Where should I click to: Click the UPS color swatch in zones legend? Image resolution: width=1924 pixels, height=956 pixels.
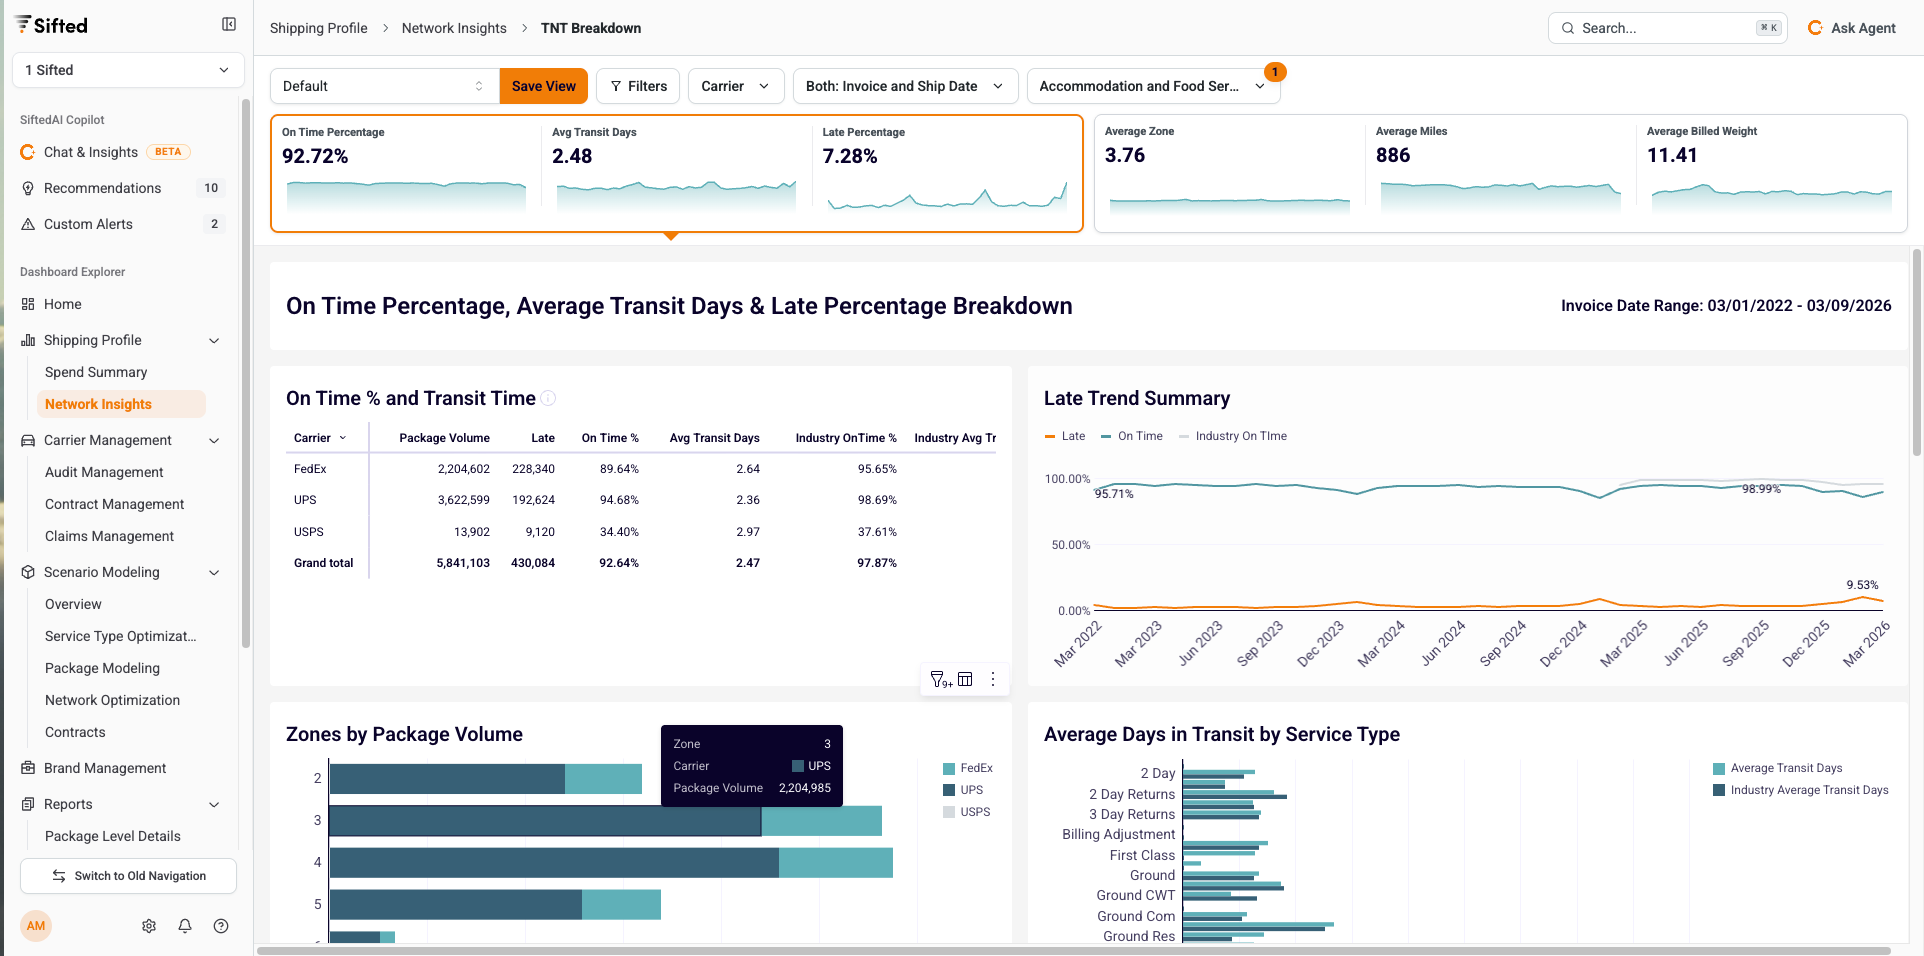click(949, 790)
